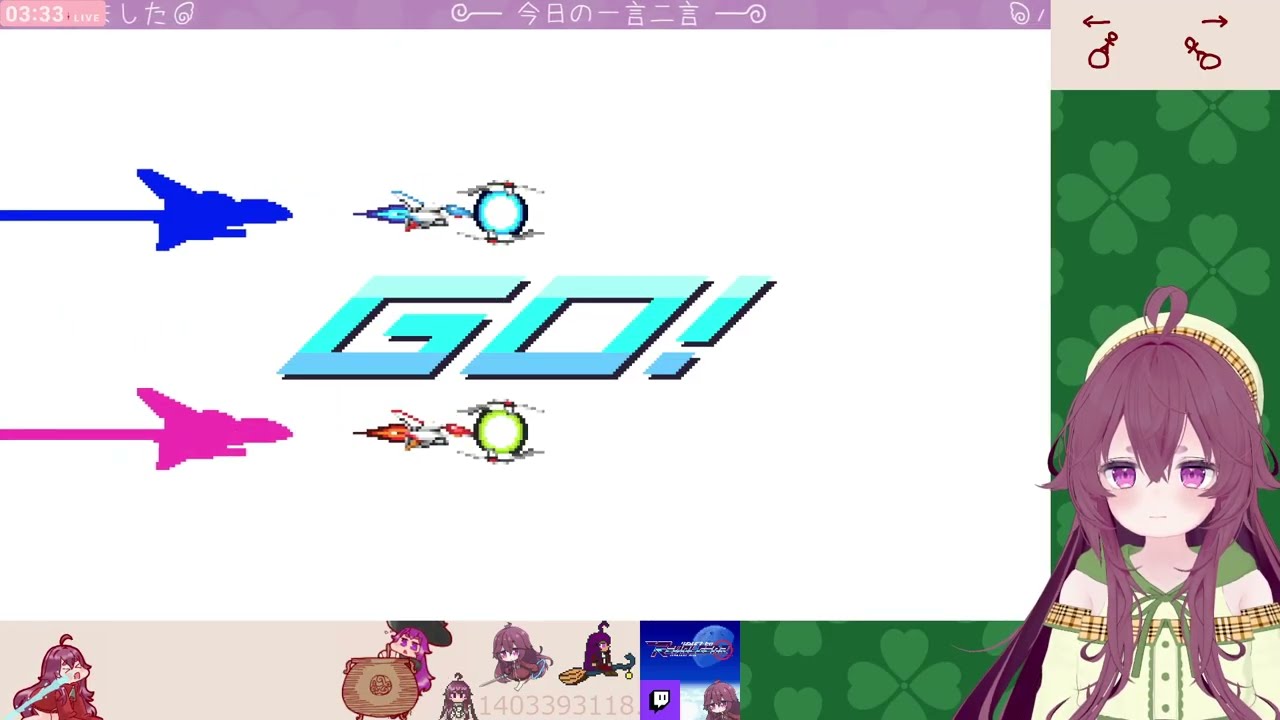Image resolution: width=1280 pixels, height=720 pixels.
Task: Click the right arrow drumstick icon
Action: click(1205, 42)
